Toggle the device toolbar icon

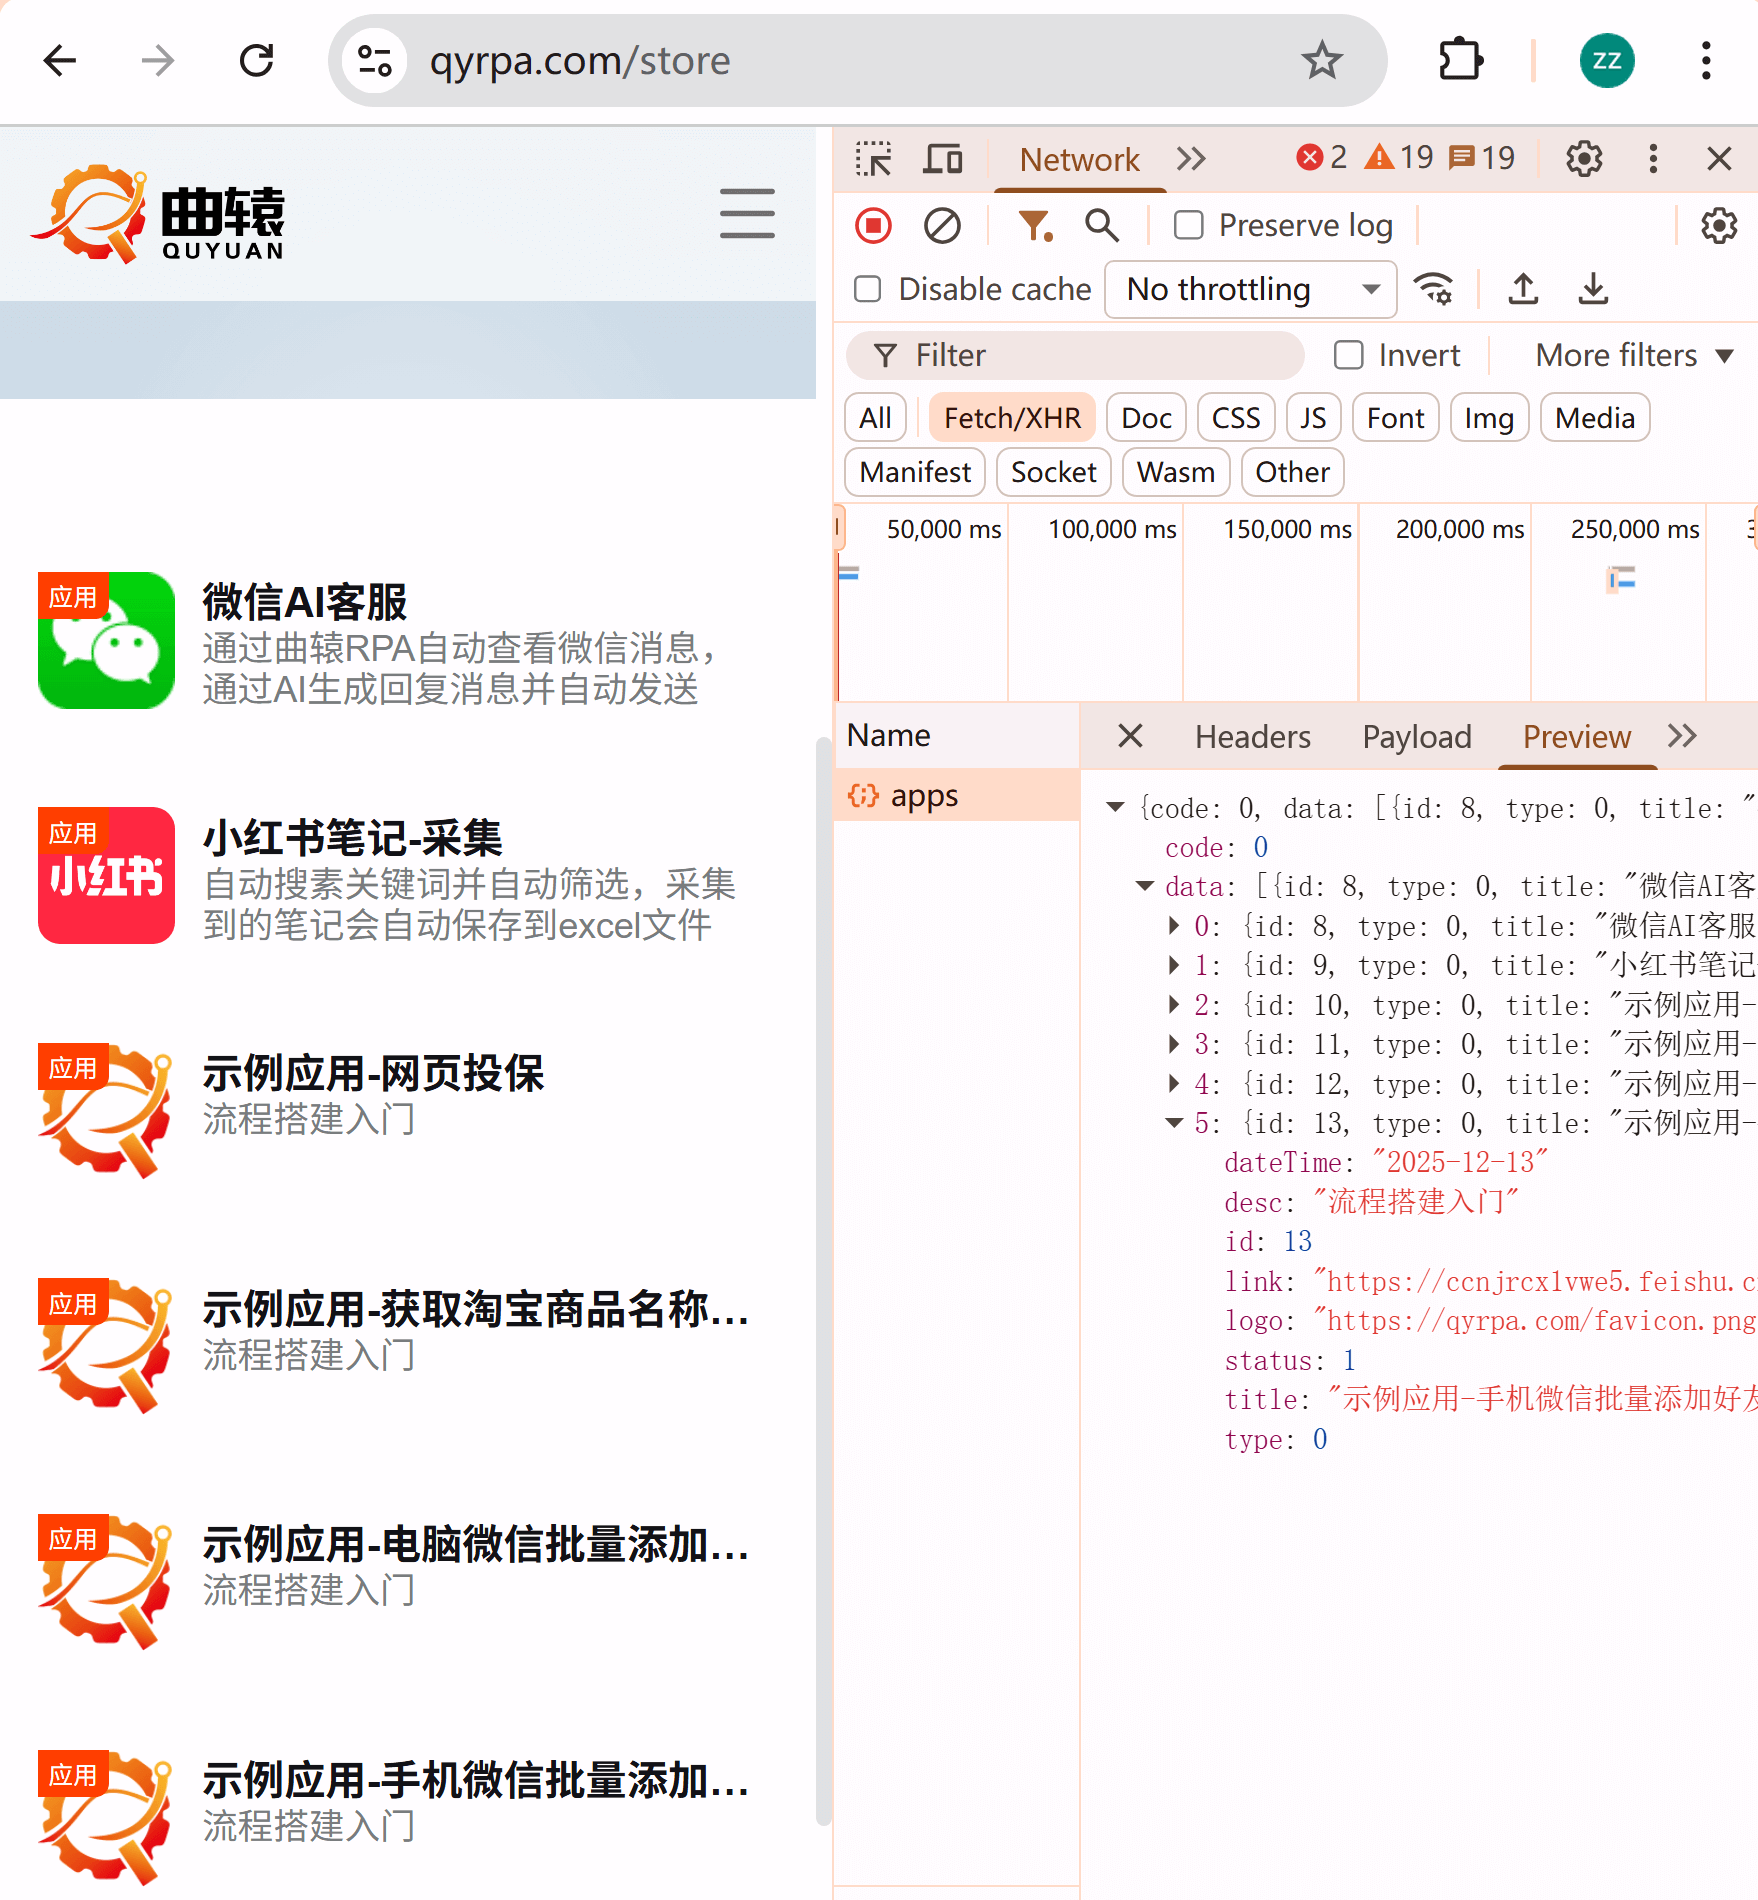tap(942, 159)
